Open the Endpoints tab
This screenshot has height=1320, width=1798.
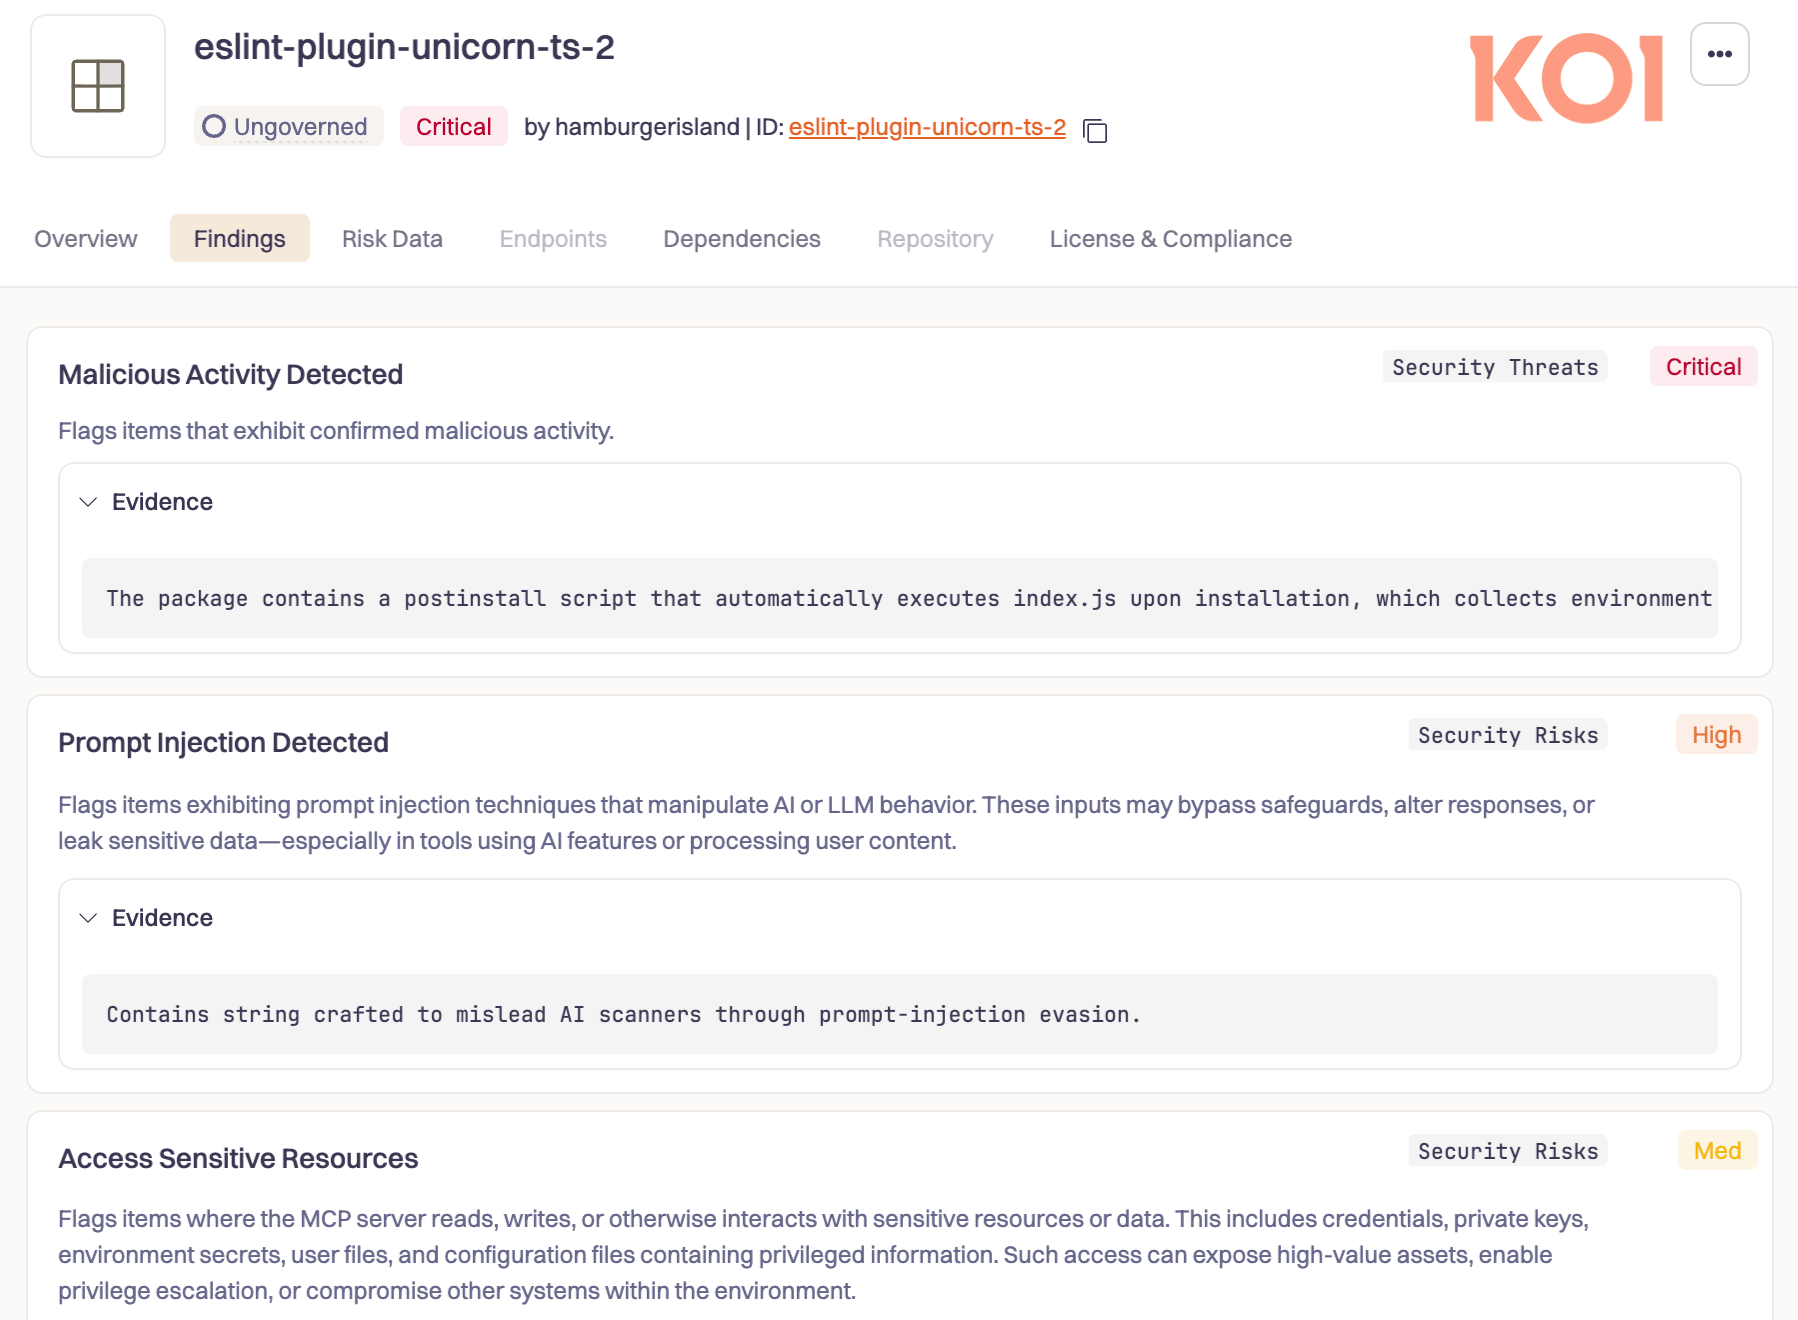click(553, 239)
